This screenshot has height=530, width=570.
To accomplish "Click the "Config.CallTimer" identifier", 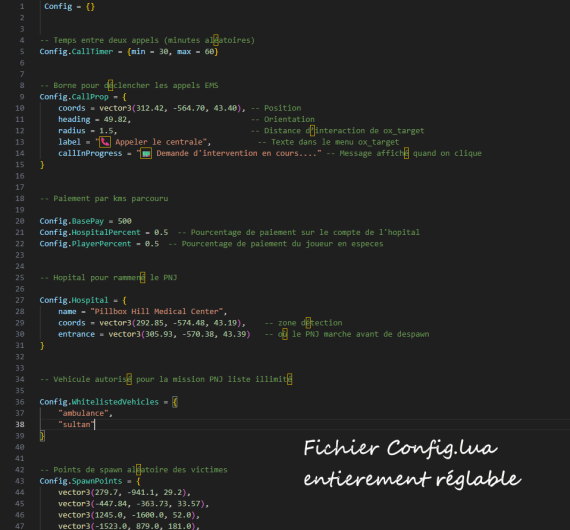I will pyautogui.click(x=76, y=52).
